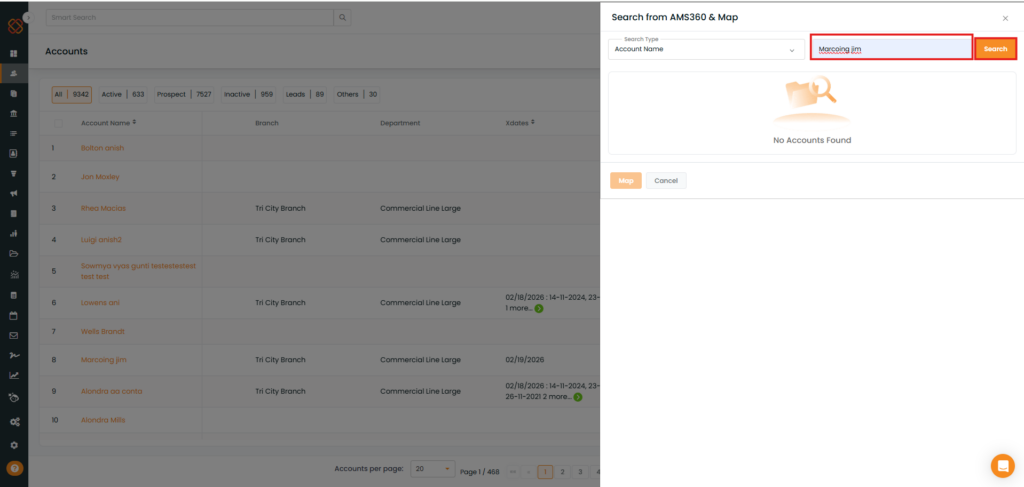Click the help question mark icon
The image size is (1024, 487).
tap(14, 468)
